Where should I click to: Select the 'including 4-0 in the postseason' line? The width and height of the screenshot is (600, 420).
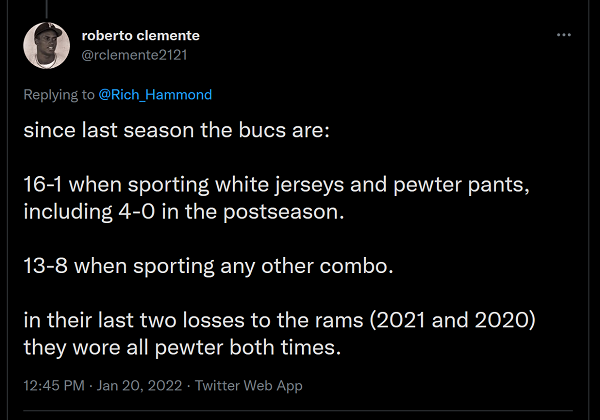184,212
